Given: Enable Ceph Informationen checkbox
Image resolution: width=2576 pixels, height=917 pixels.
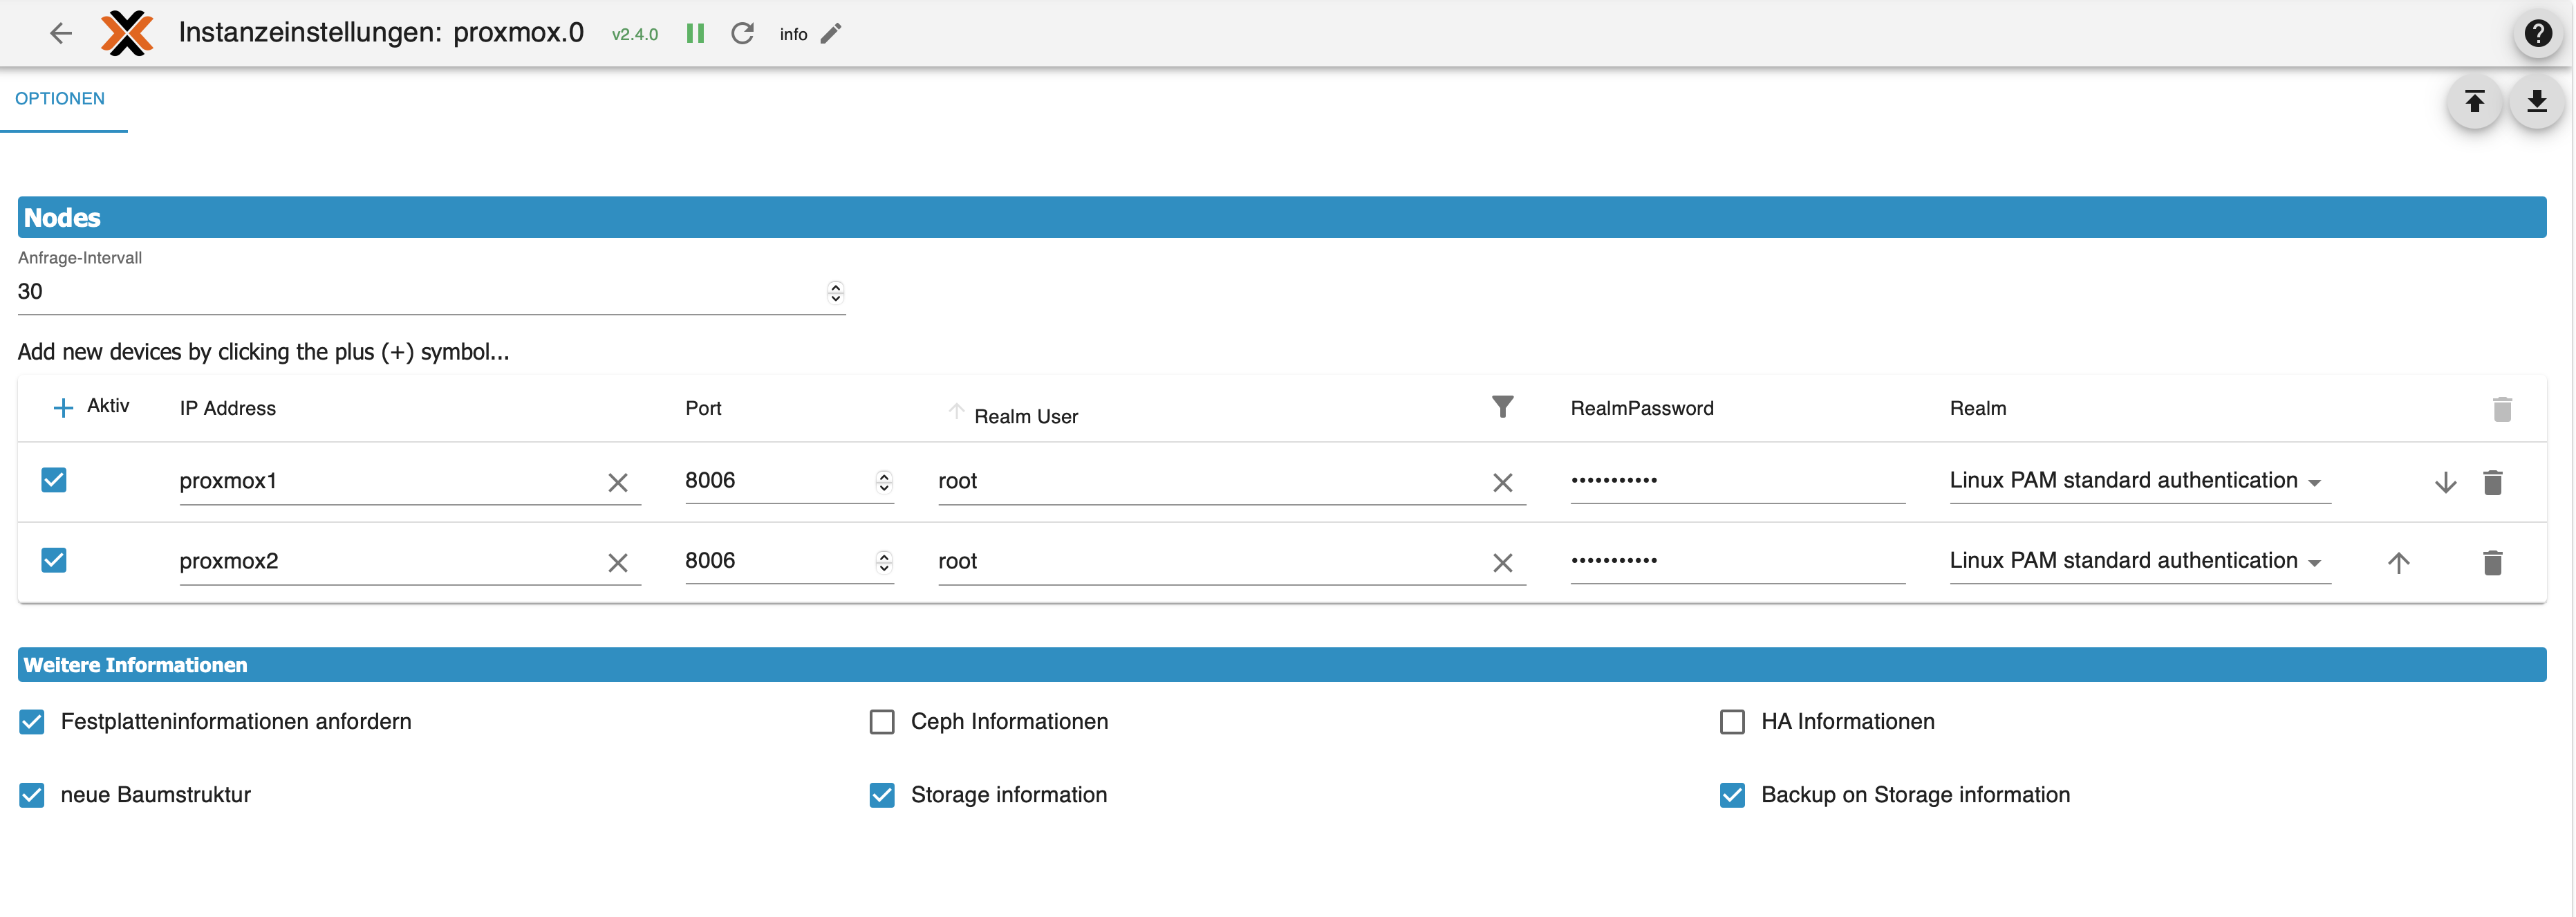Looking at the screenshot, I should [882, 722].
